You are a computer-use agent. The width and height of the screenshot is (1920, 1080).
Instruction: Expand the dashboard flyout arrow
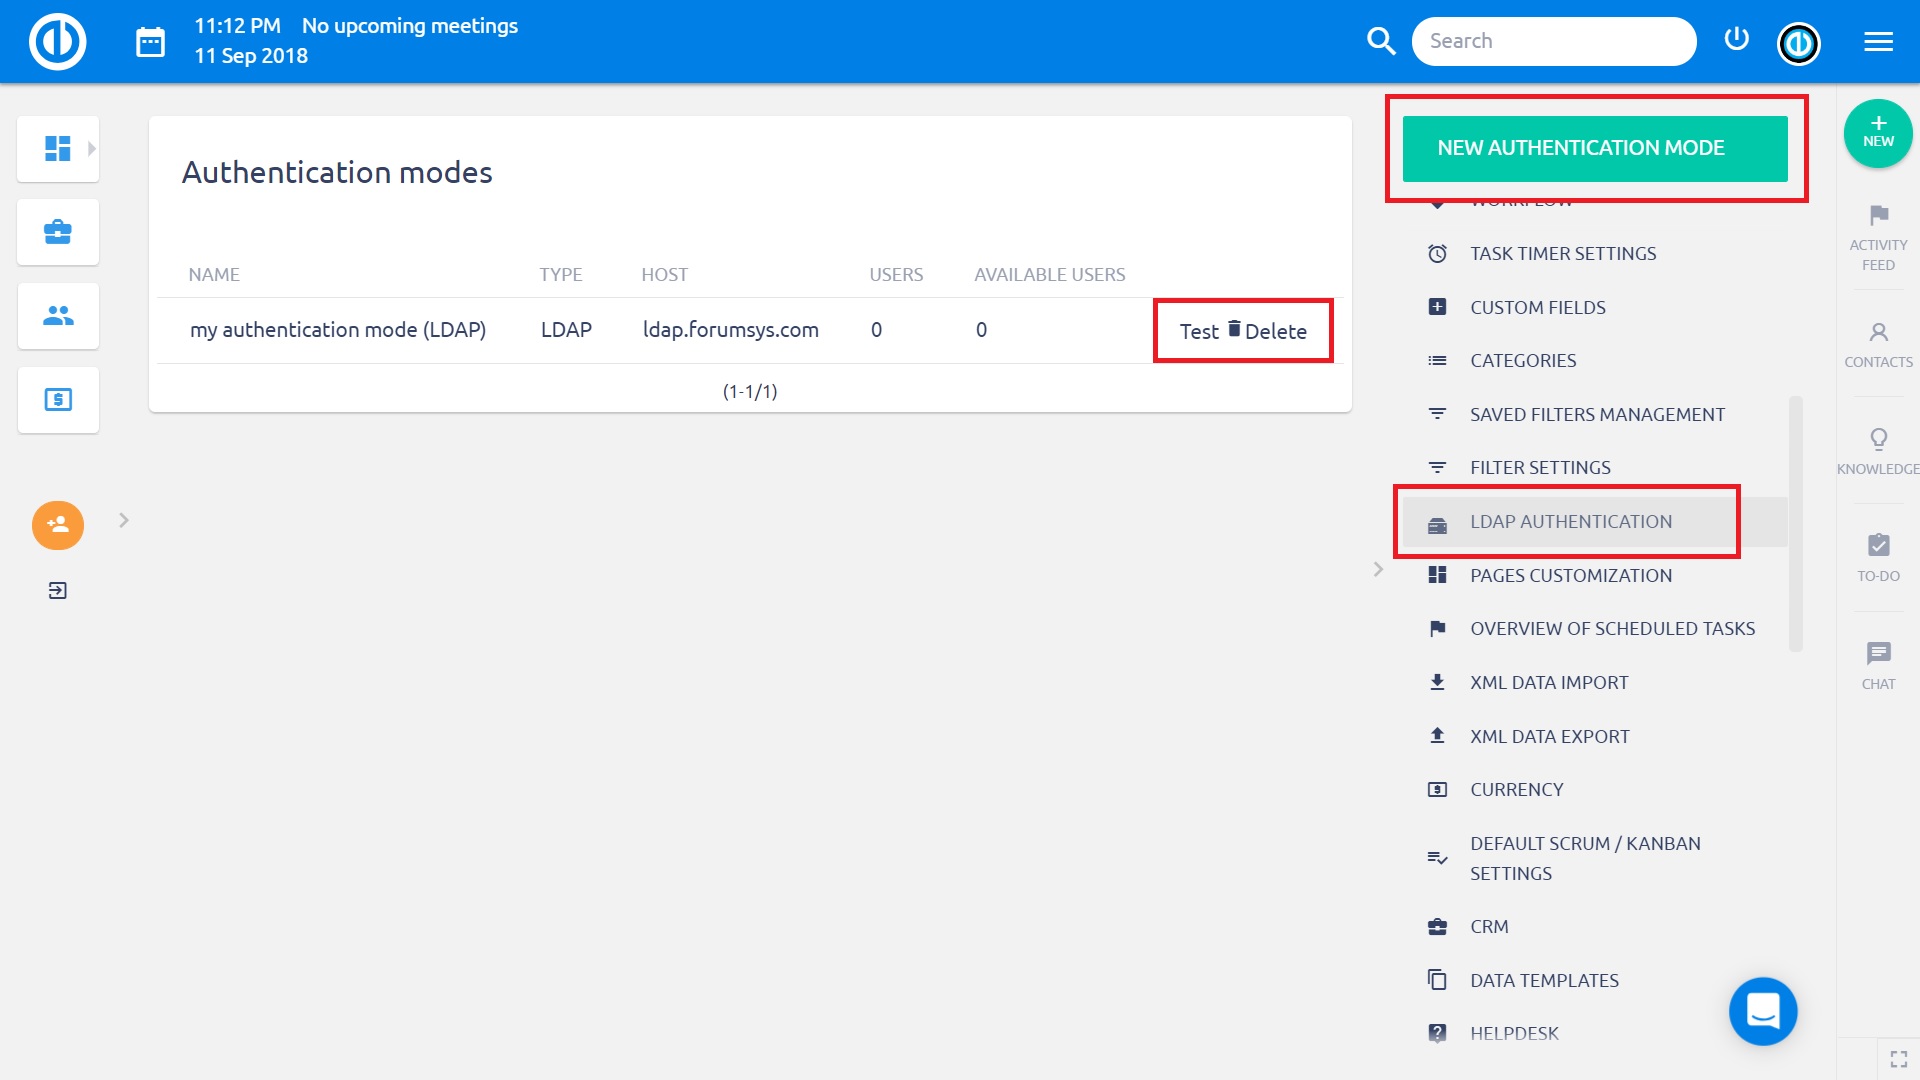(x=91, y=148)
